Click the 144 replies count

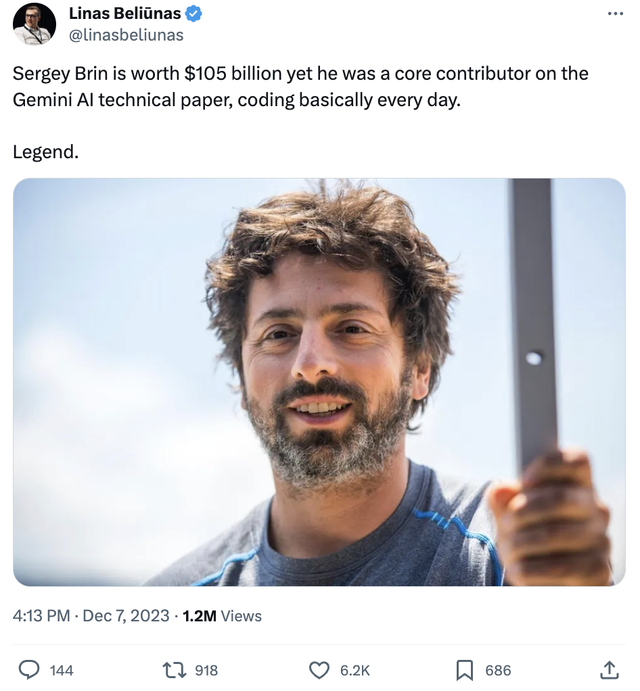[61, 671]
